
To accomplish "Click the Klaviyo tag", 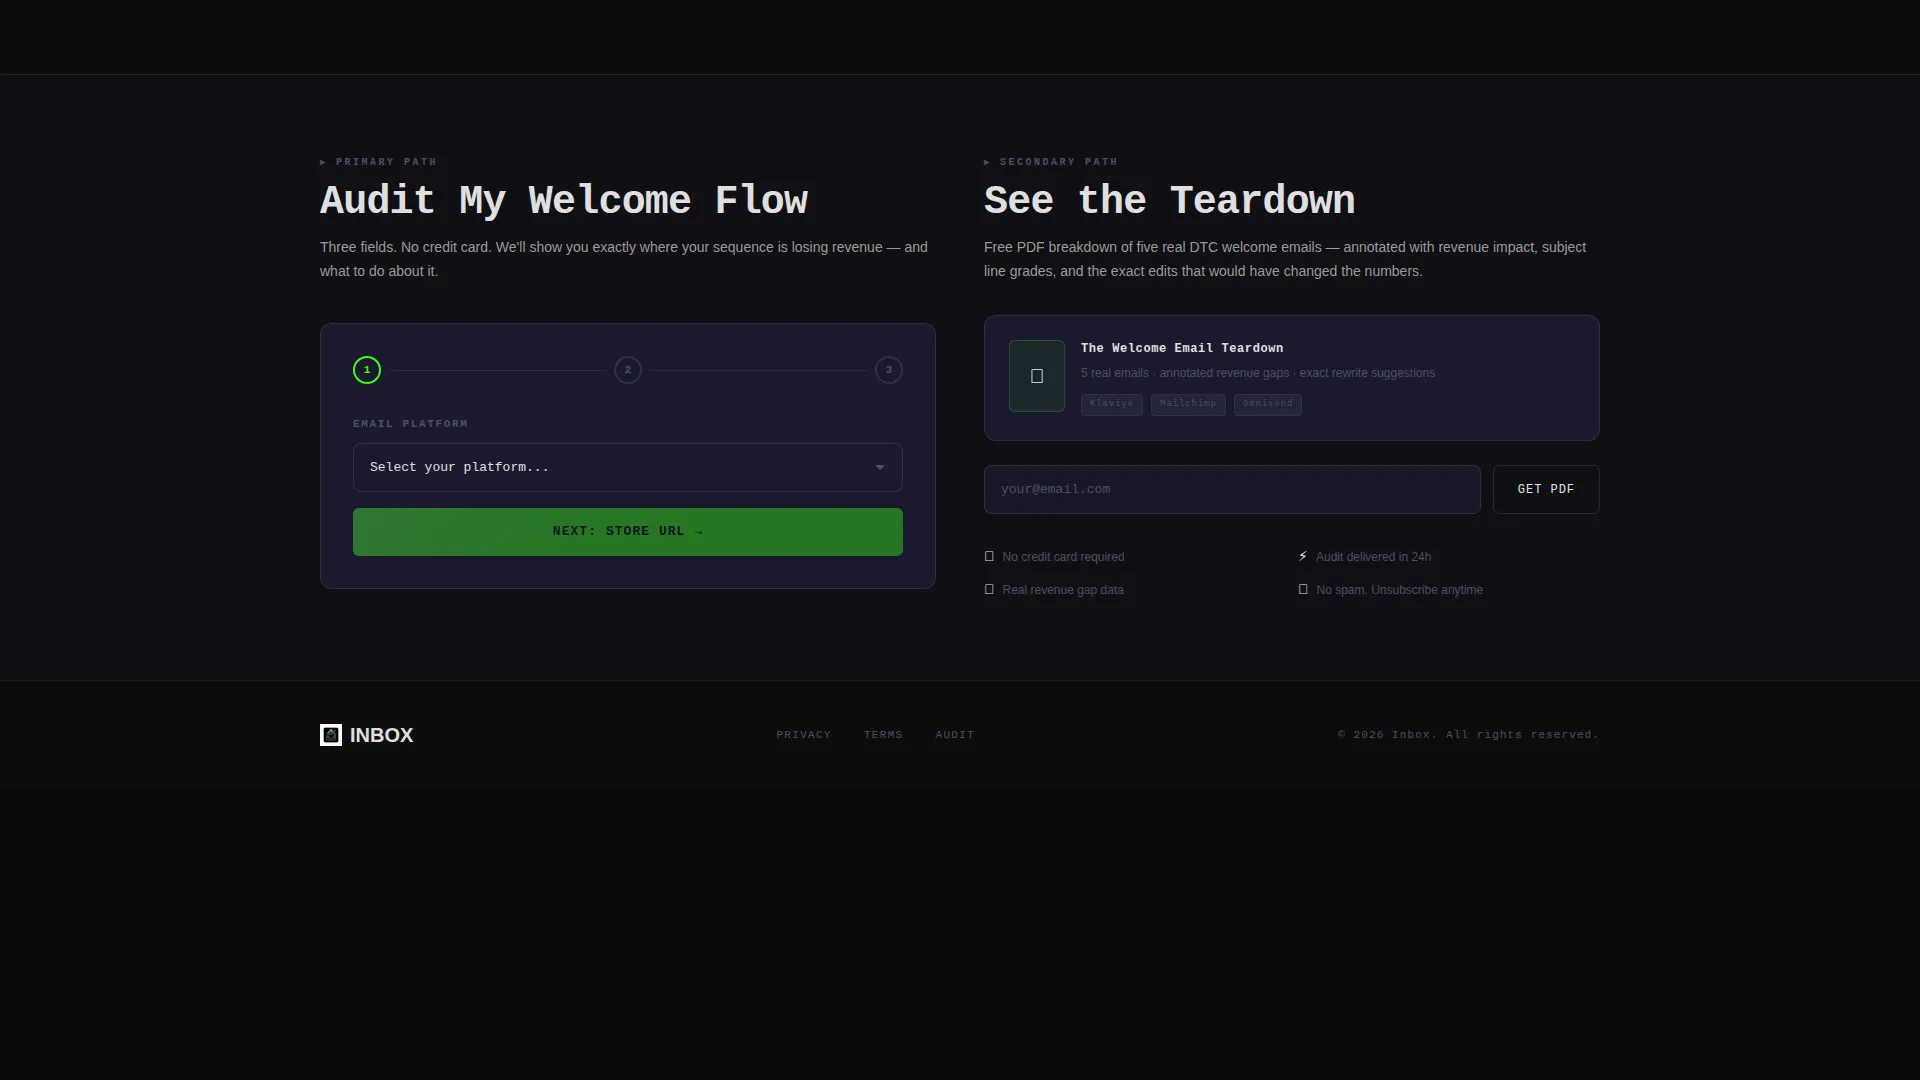I will 1111,404.
